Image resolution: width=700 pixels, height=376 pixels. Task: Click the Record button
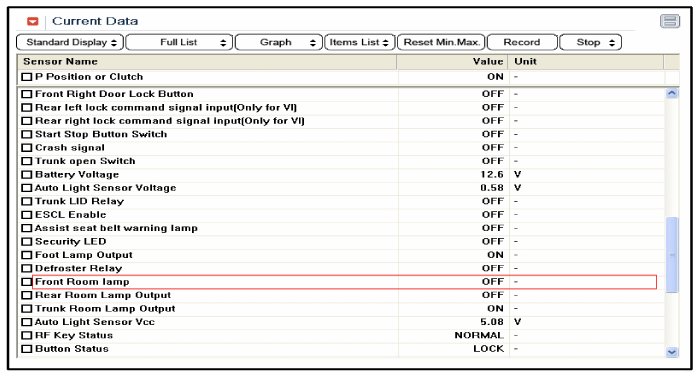(522, 42)
